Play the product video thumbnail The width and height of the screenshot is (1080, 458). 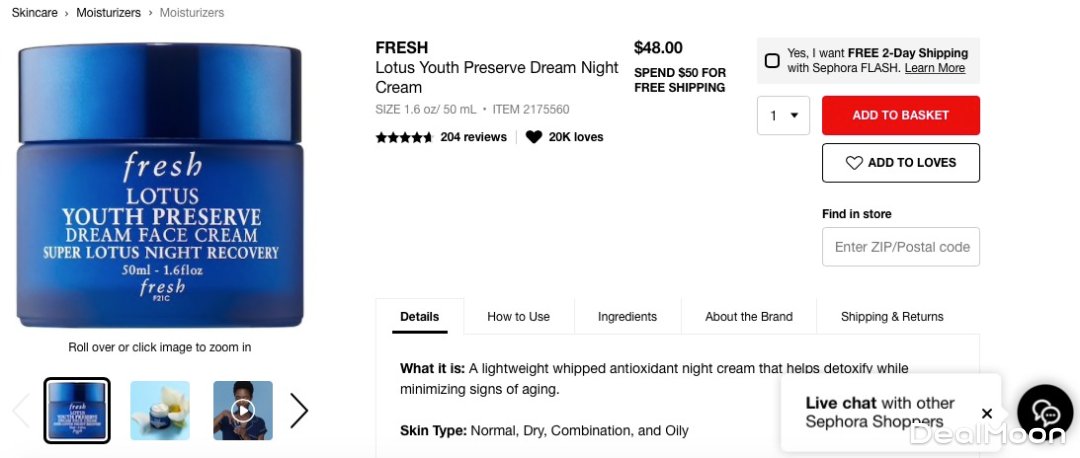coord(243,410)
